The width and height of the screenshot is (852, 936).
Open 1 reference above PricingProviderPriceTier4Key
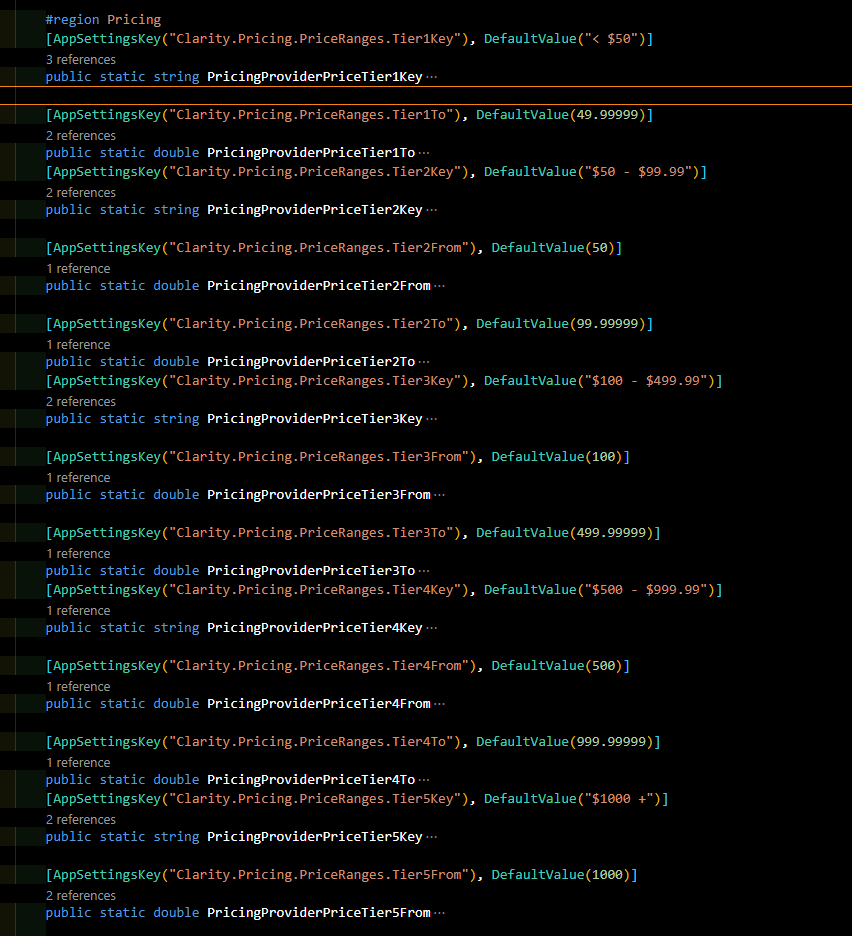click(x=78, y=611)
